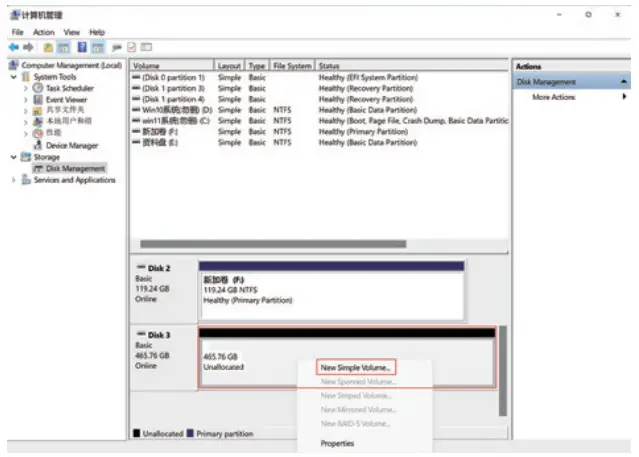The image size is (639, 457).
Task: Expand the 性能 (Performance) node
Action: tap(26, 133)
